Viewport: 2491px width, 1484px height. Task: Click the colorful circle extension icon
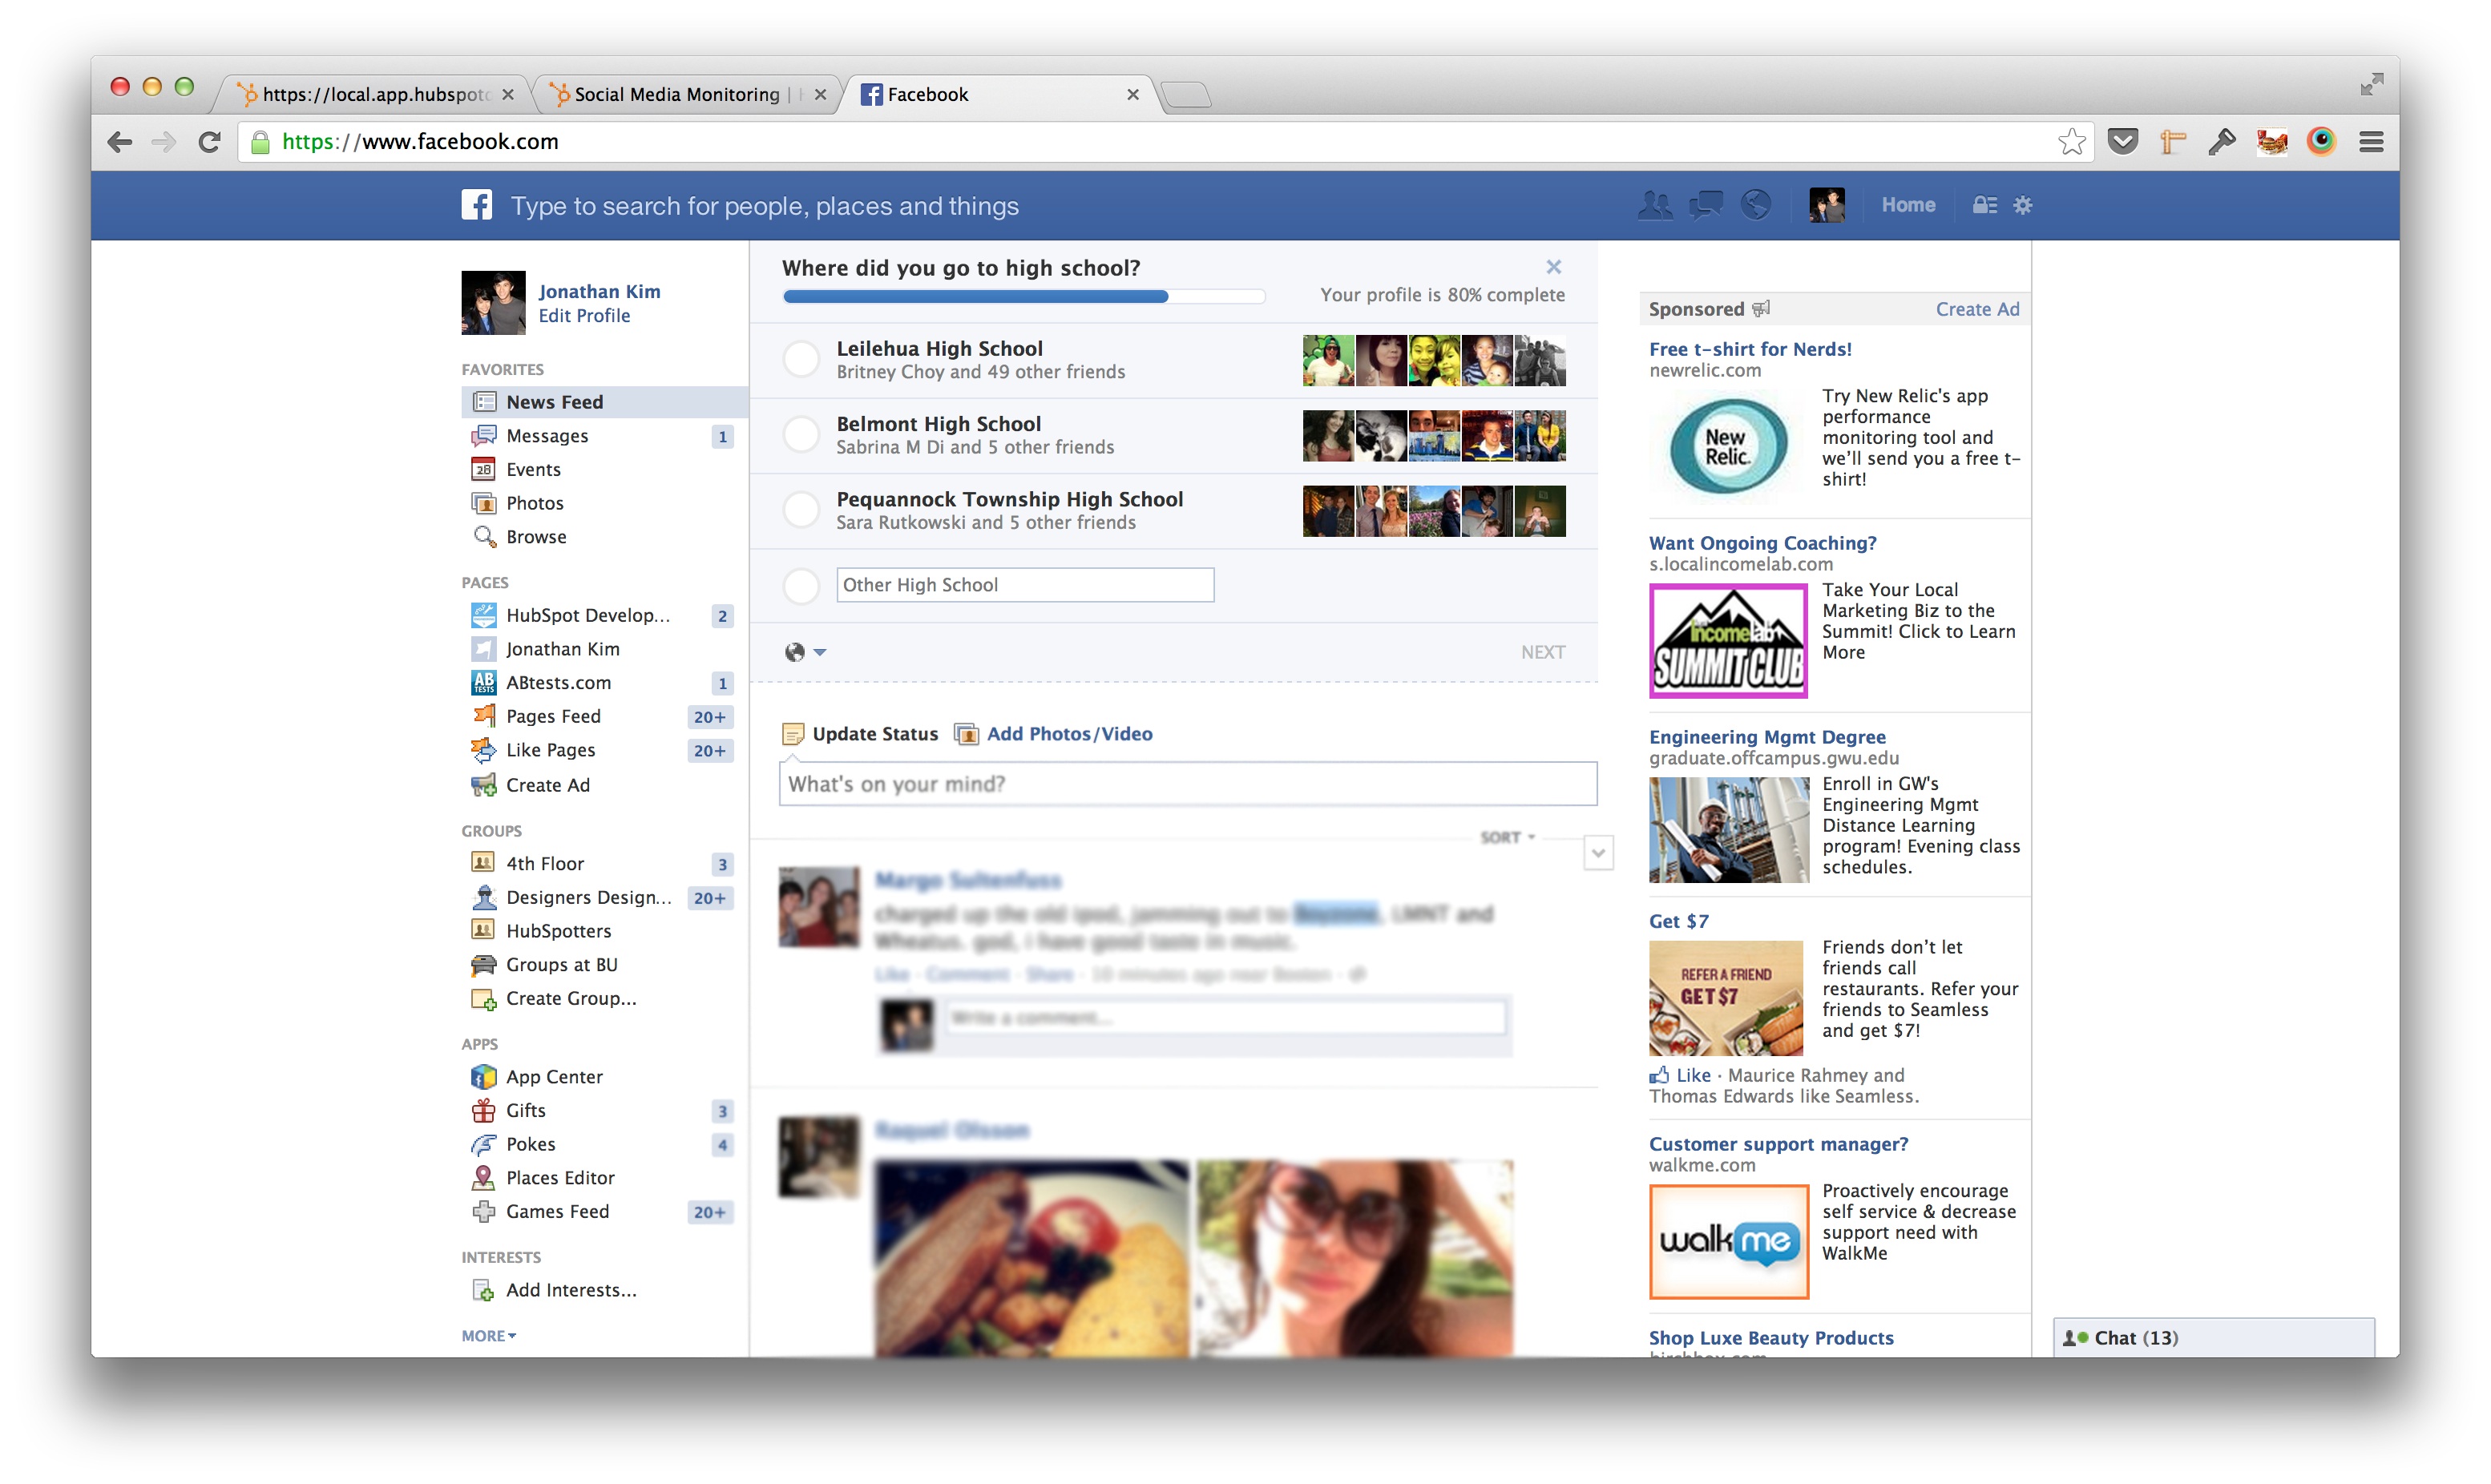click(x=2321, y=142)
